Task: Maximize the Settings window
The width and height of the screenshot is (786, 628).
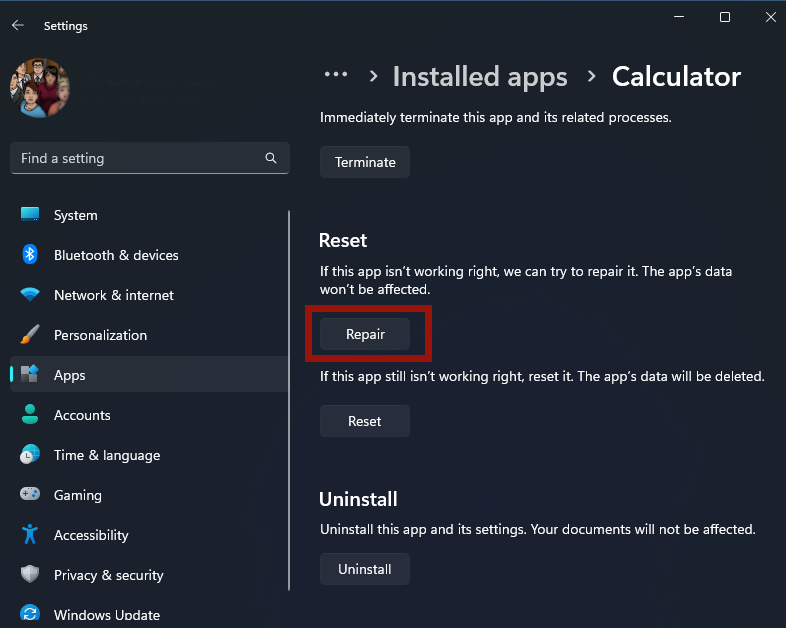Action: (x=724, y=17)
